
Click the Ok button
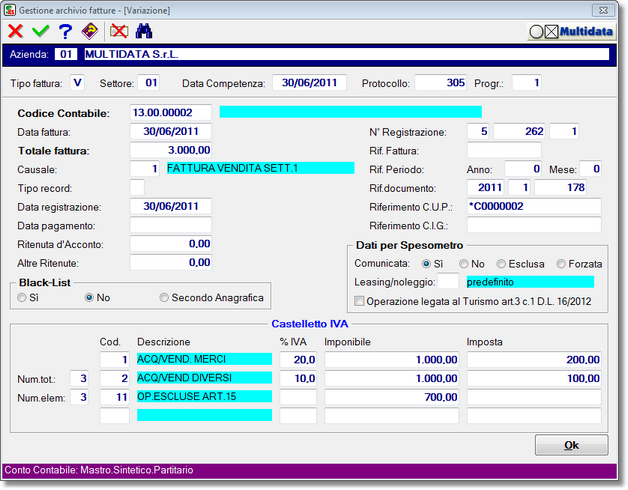pyautogui.click(x=572, y=445)
